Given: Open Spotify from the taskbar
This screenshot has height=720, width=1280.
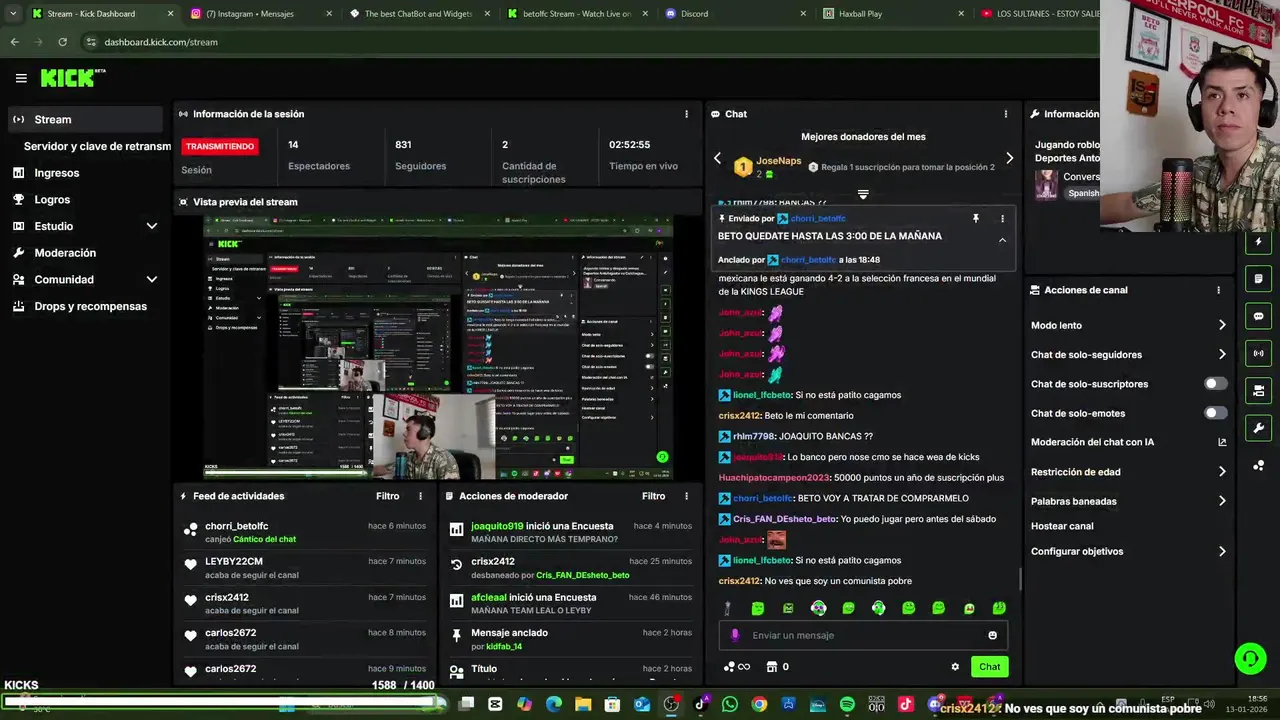Looking at the screenshot, I should [847, 704].
